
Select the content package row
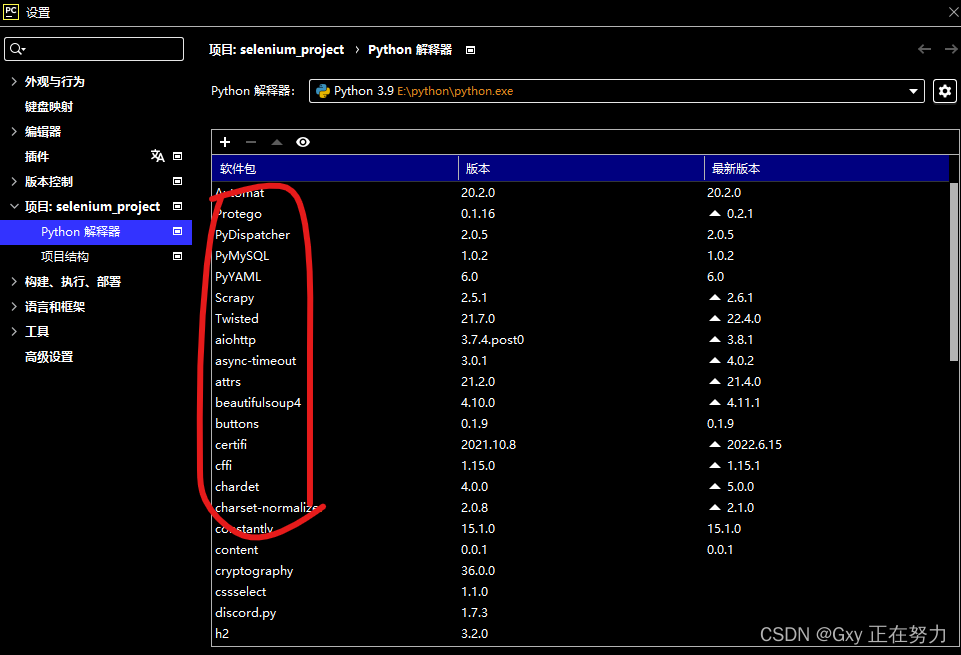pyautogui.click(x=580, y=550)
